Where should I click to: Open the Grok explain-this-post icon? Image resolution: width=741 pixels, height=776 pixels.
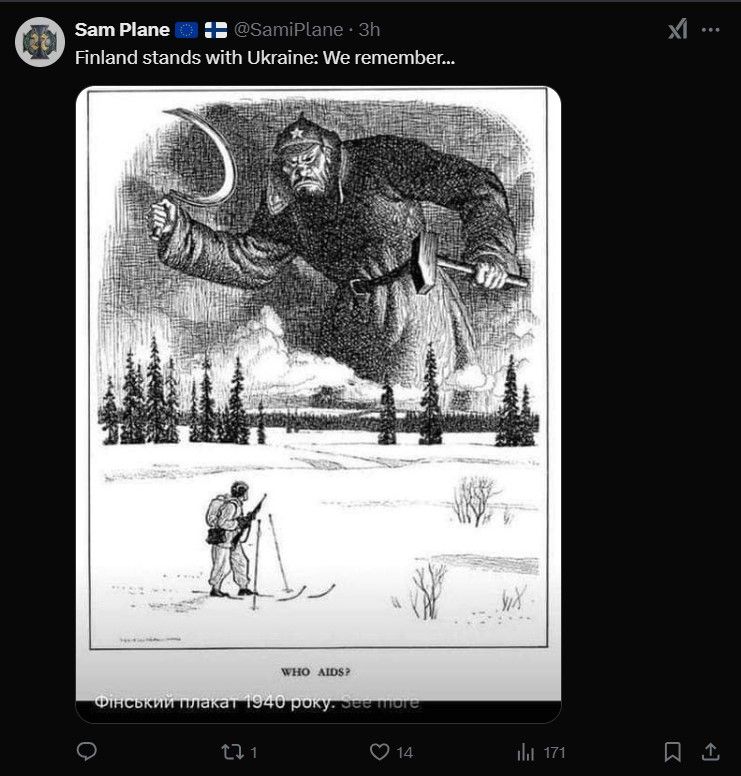pos(677,30)
